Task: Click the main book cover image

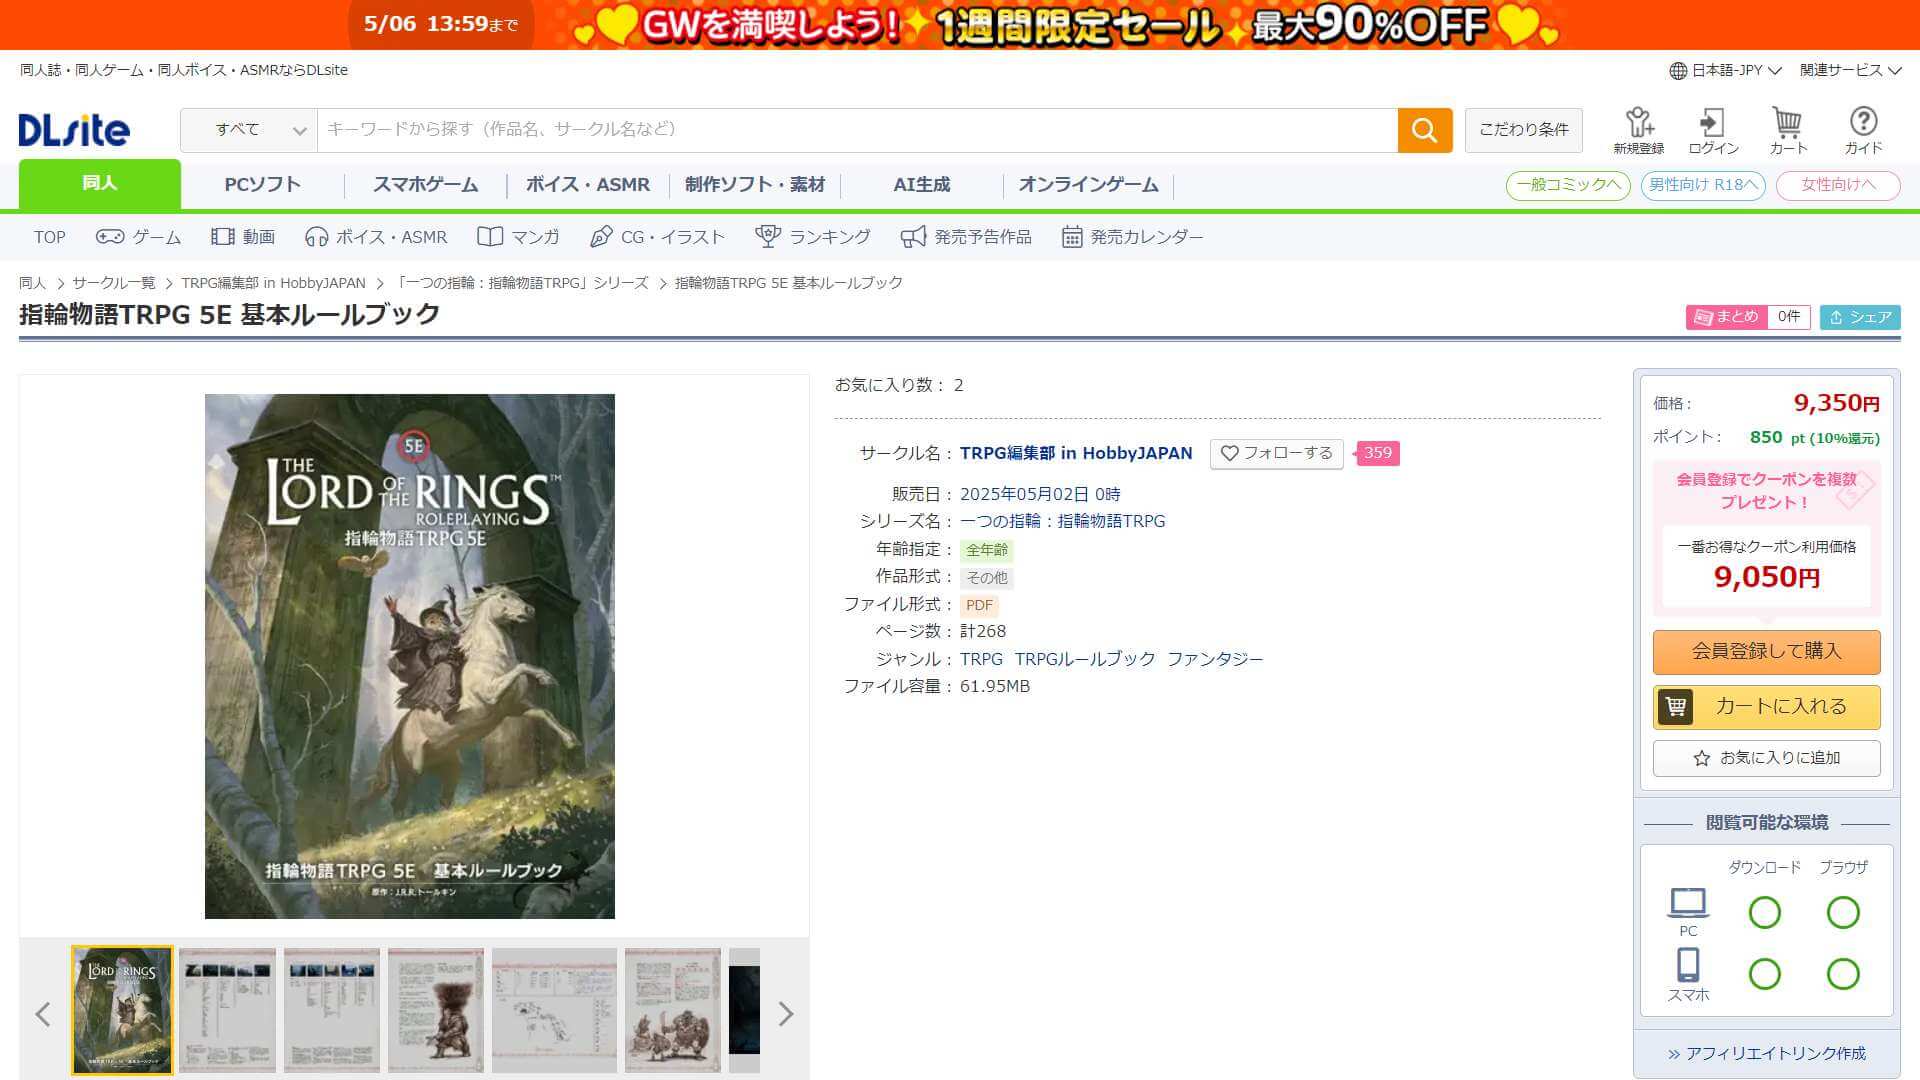Action: (410, 656)
